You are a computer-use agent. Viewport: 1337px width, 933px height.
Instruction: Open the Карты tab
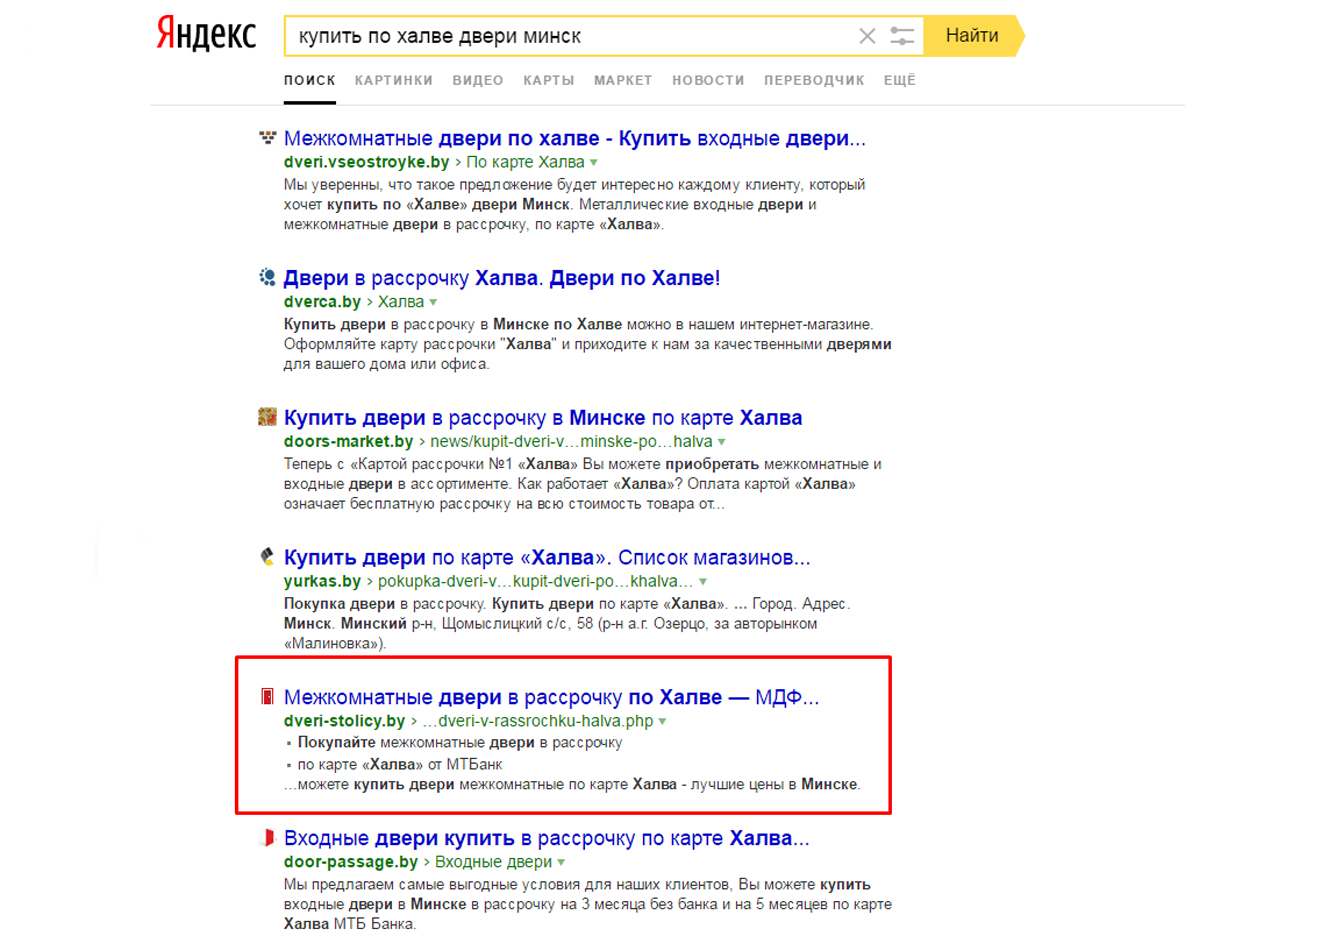click(x=549, y=80)
